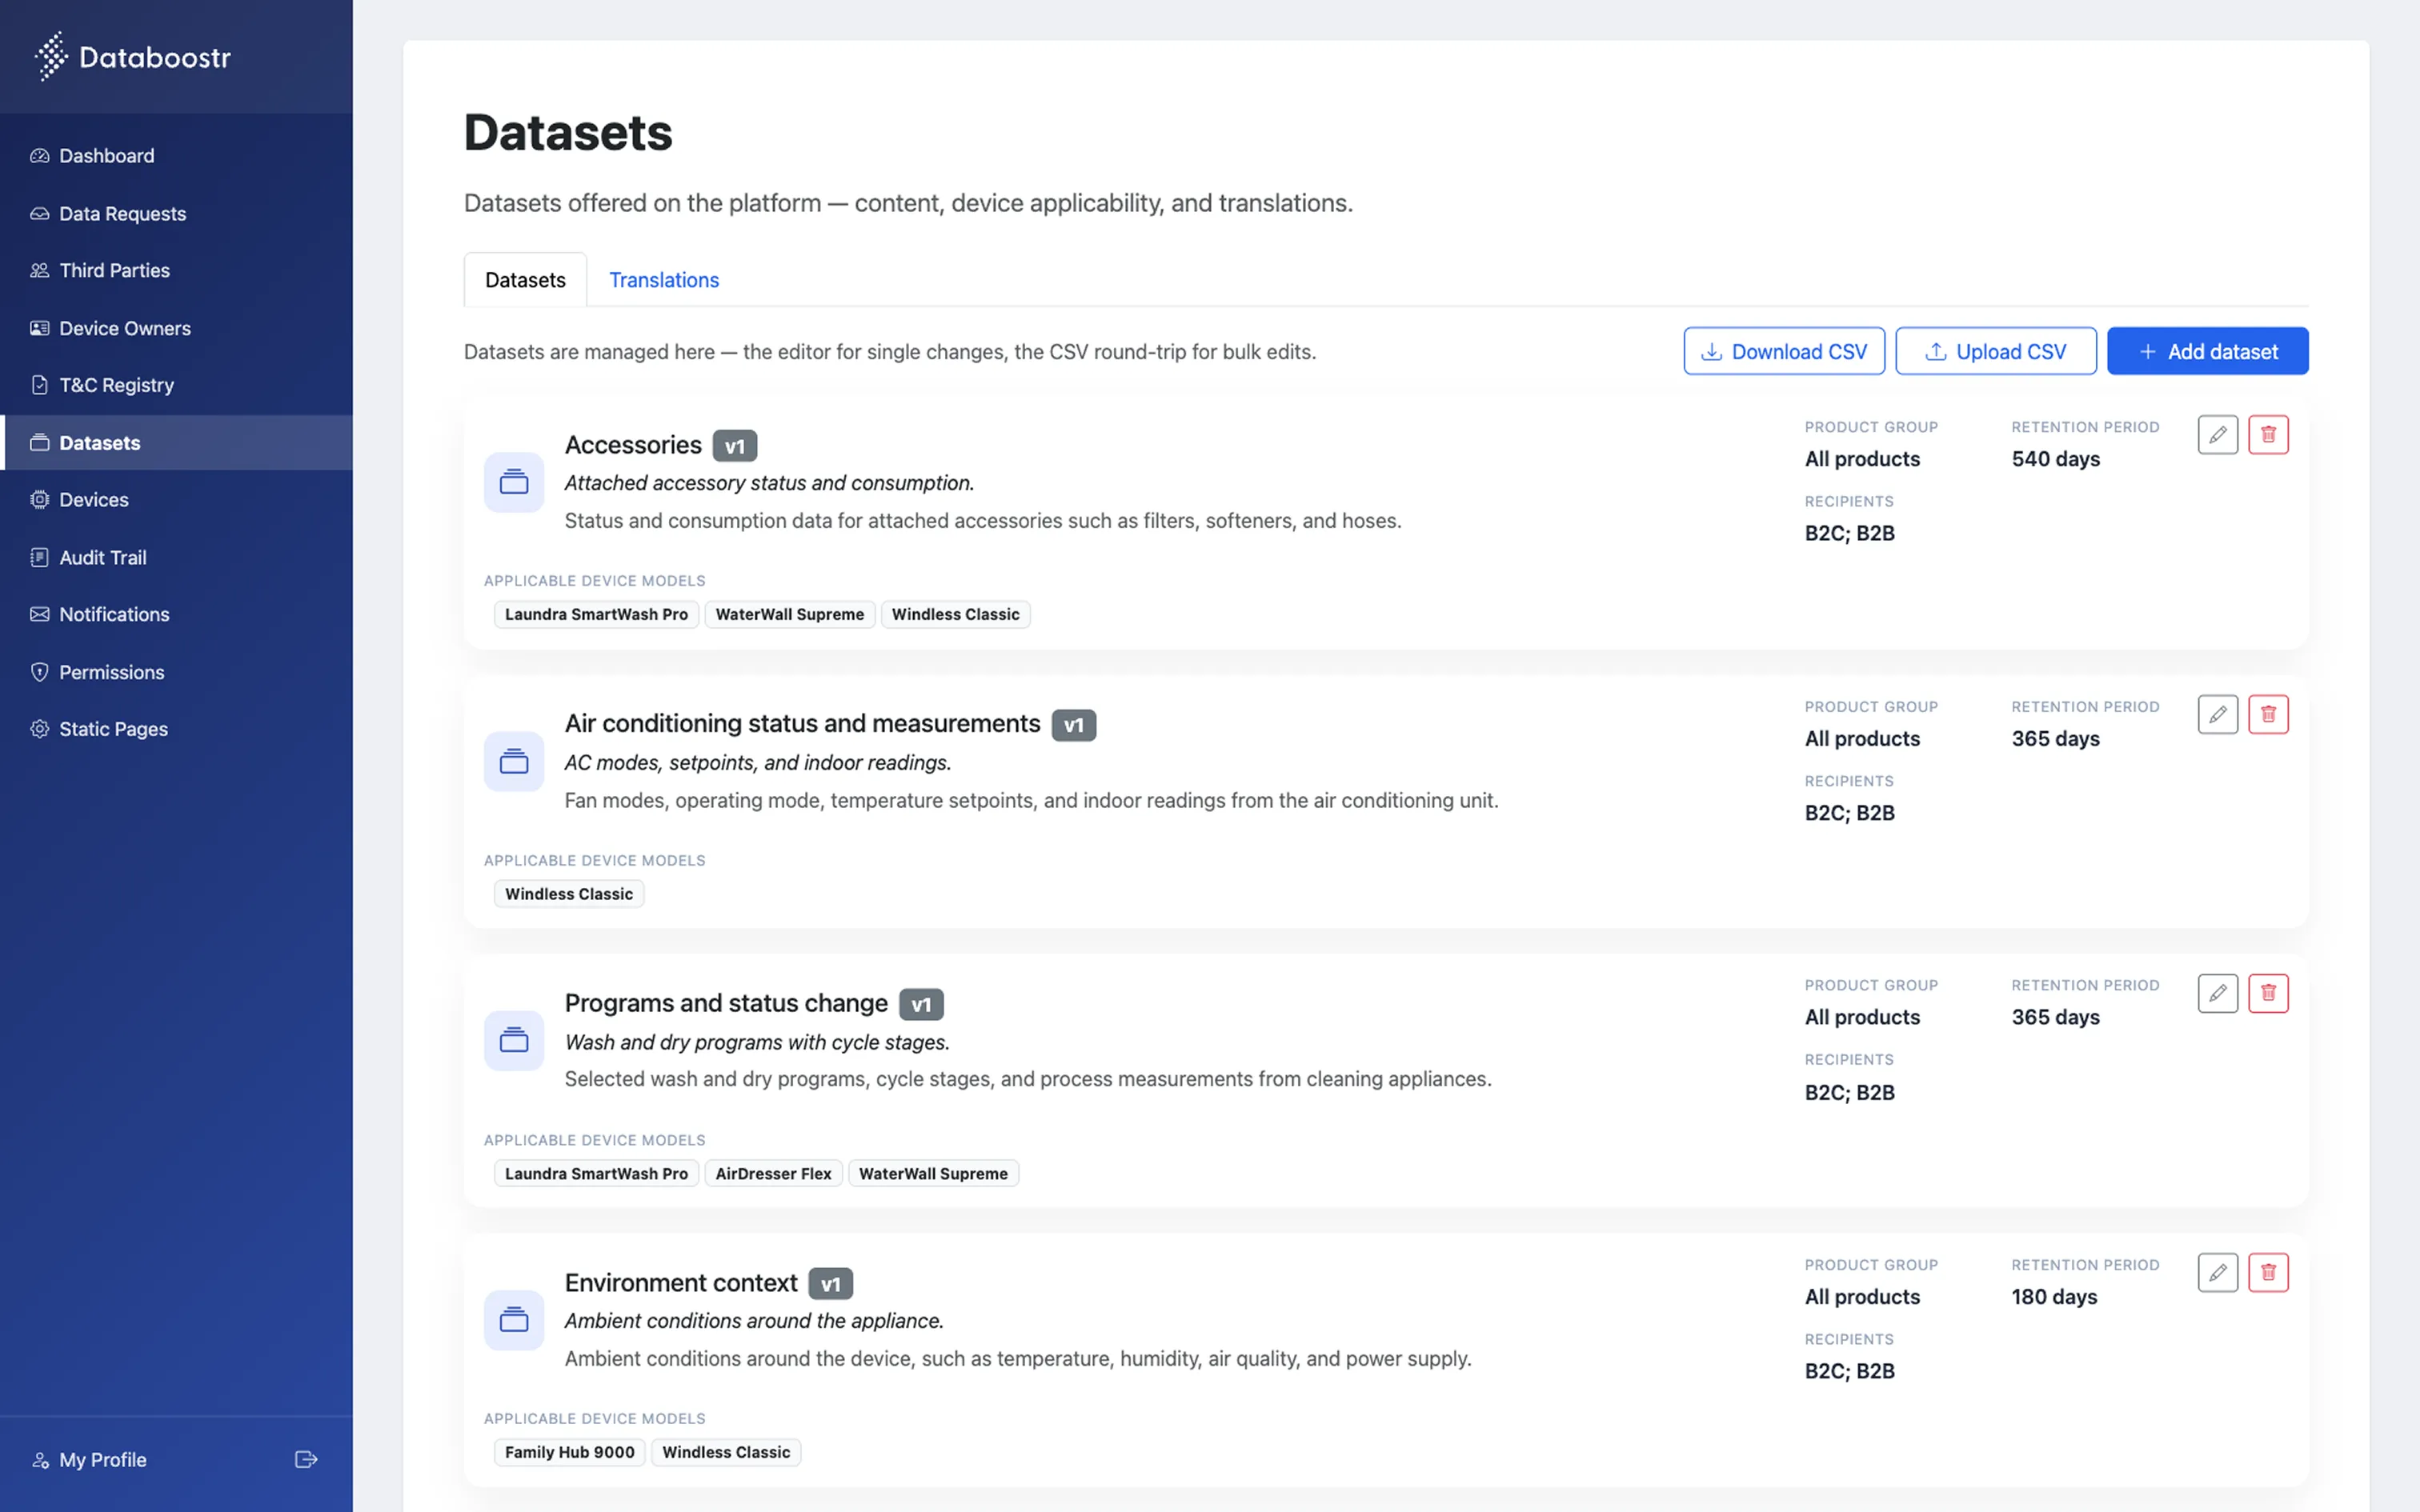Click the Audit Trail log icon
This screenshot has height=1512, width=2420.
coord(40,557)
